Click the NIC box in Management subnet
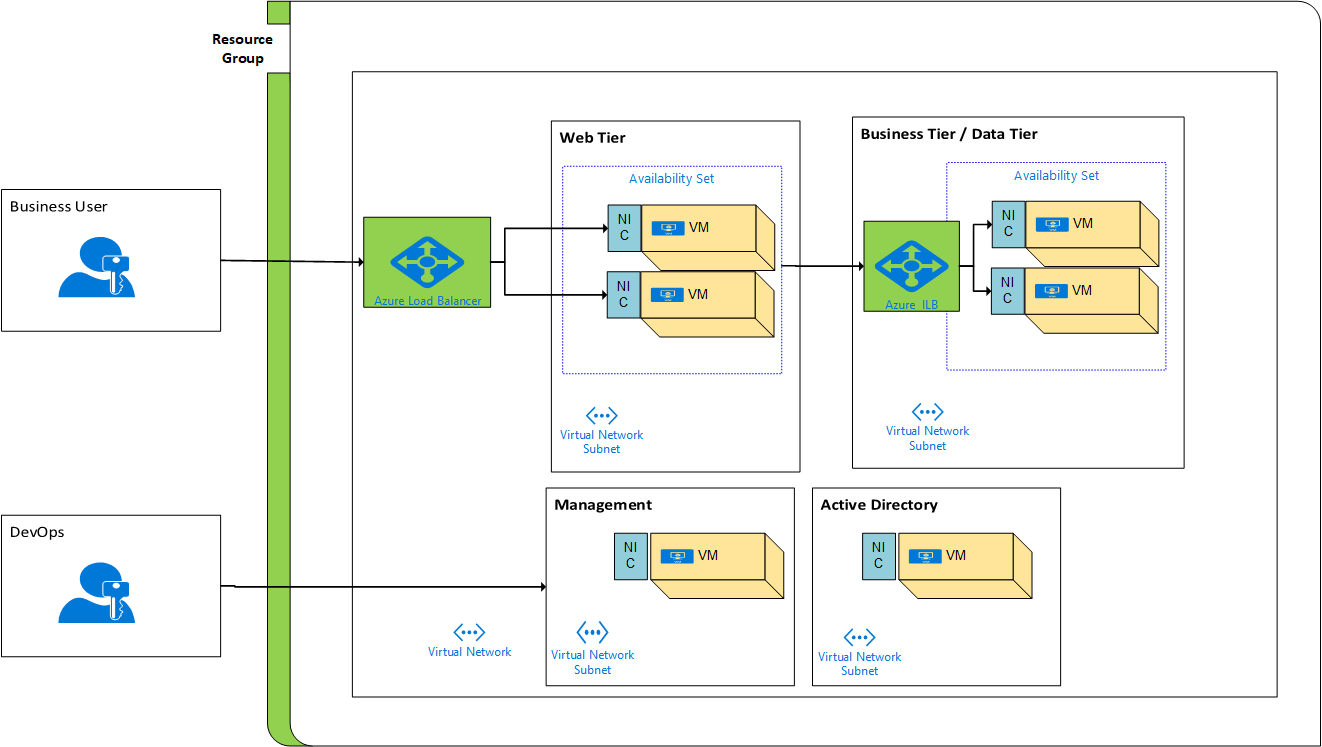This screenshot has height=747, width=1322. click(631, 556)
